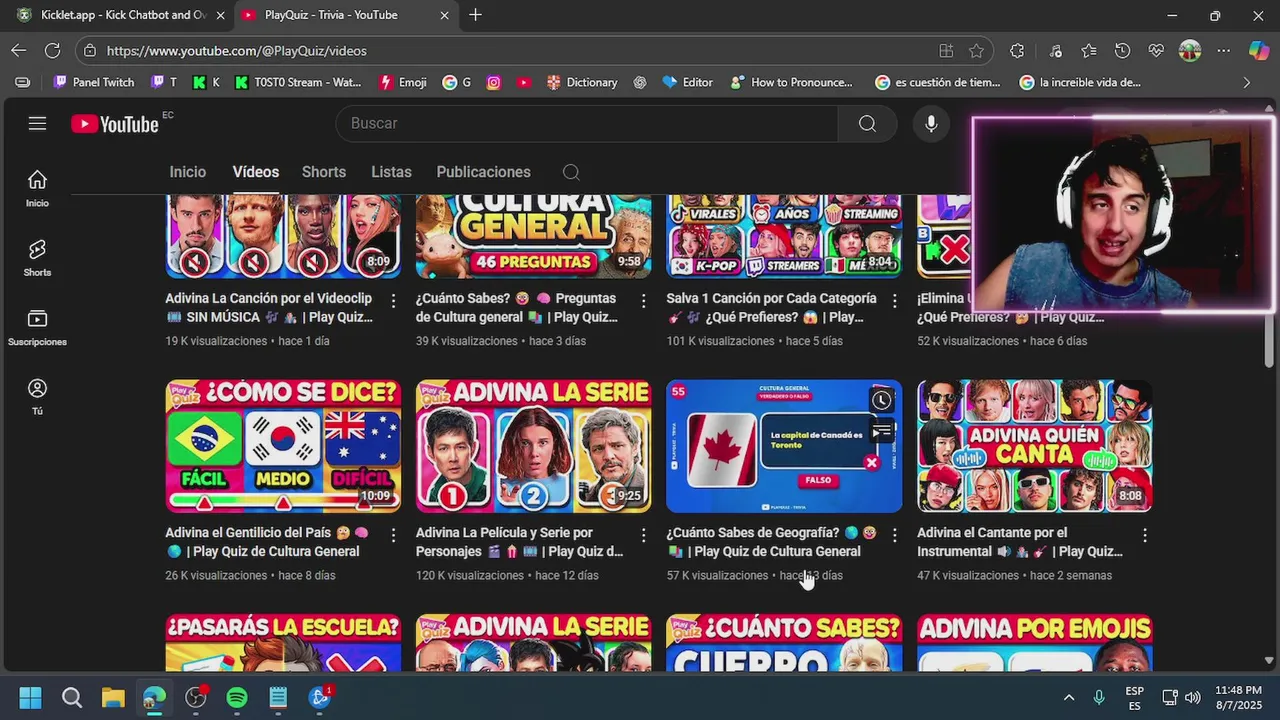This screenshot has width=1280, height=720.
Task: Open Suscripciones in the left sidebar
Action: pos(37,327)
